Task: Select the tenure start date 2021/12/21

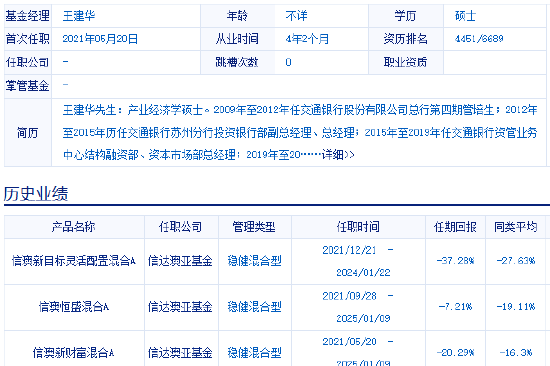Action: [x=349, y=250]
